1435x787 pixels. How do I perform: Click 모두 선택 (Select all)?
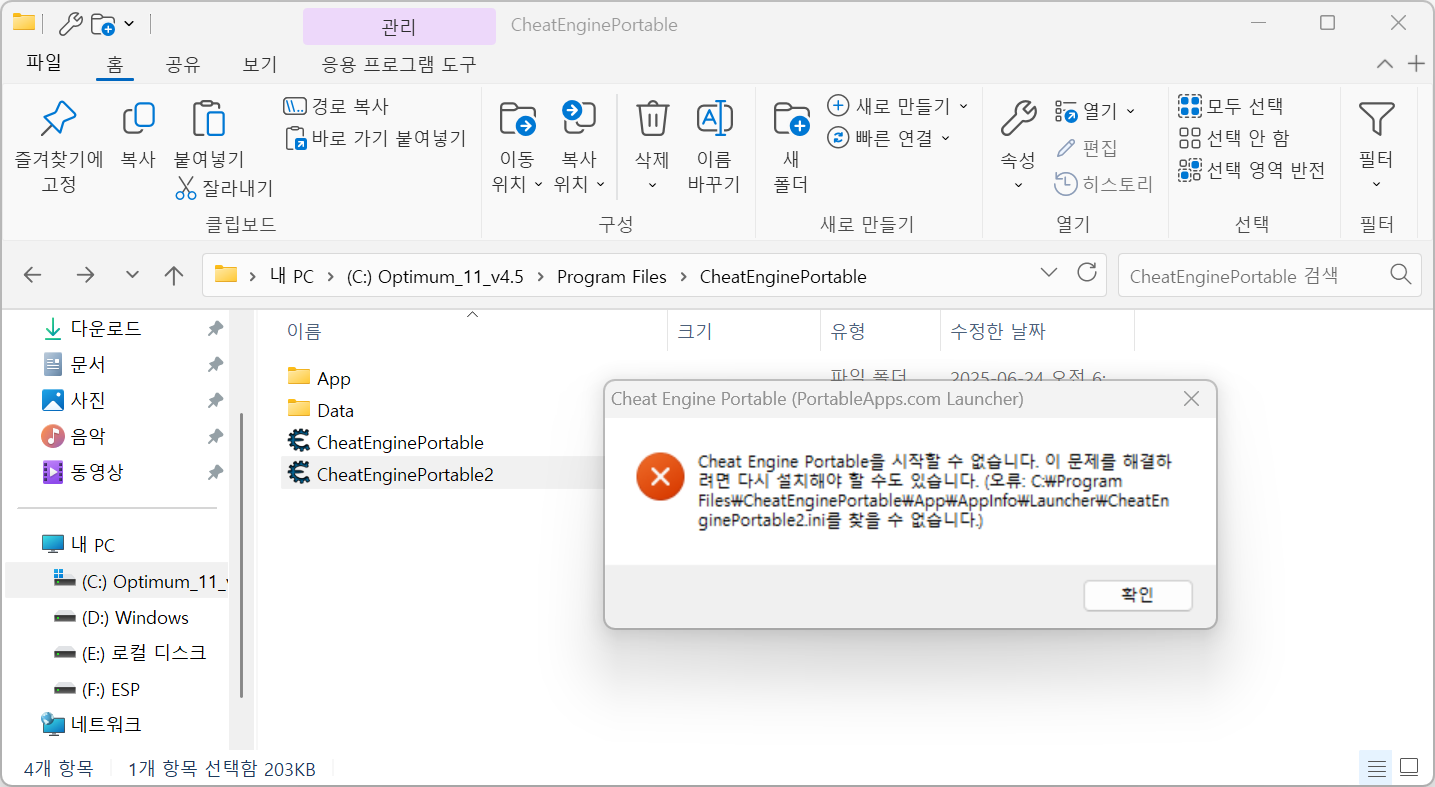pos(1230,106)
